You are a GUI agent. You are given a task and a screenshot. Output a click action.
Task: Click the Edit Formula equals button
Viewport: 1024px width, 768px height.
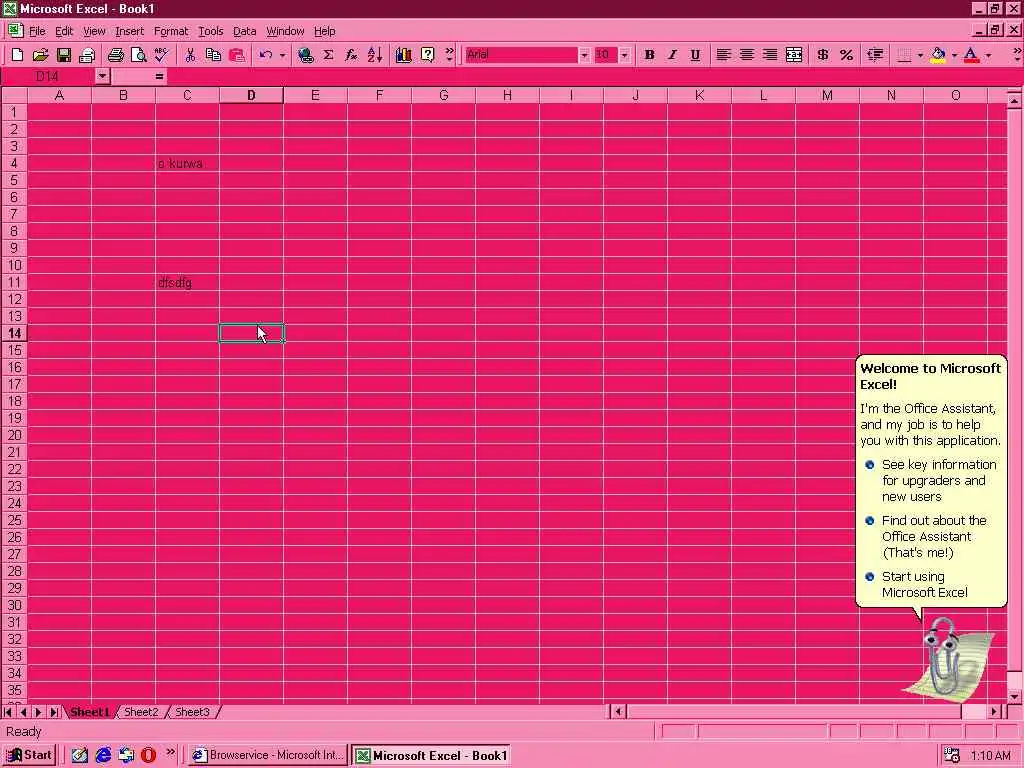click(x=159, y=76)
